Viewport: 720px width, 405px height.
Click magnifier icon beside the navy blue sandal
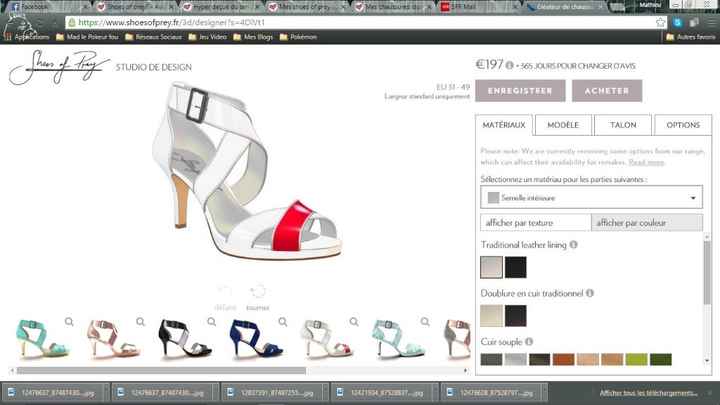284,322
